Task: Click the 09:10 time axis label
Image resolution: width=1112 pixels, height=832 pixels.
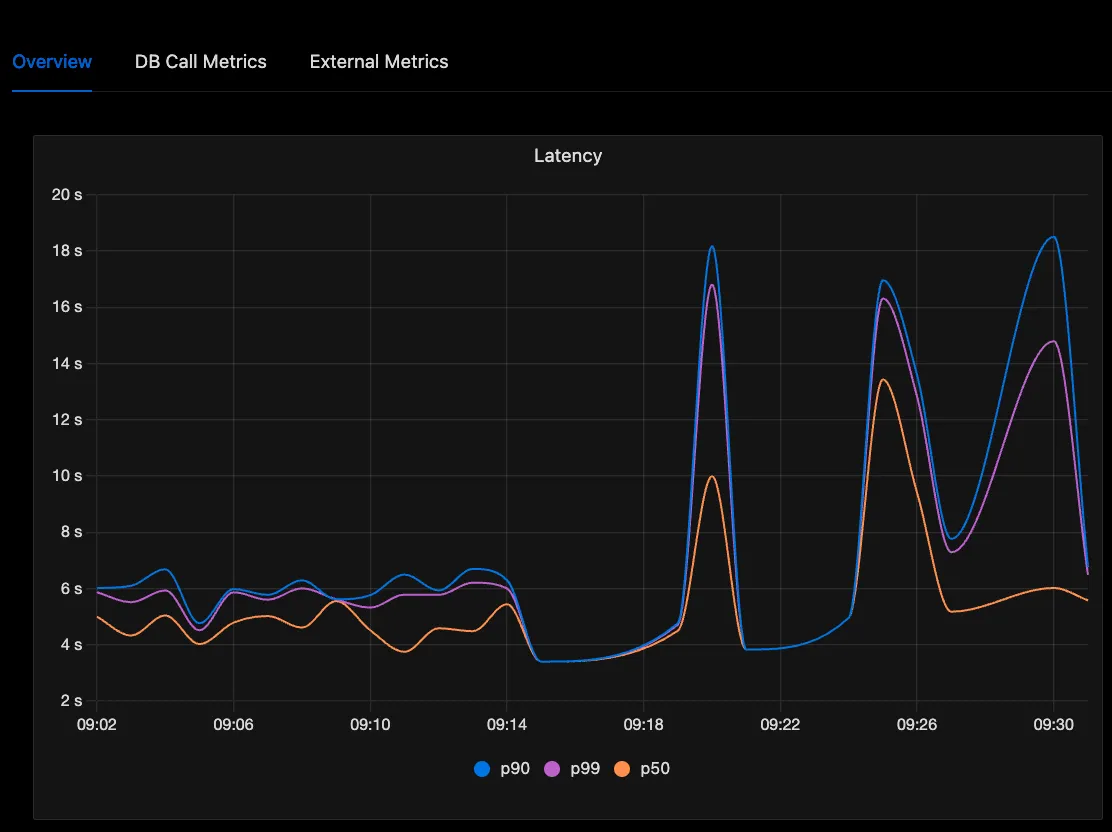Action: point(370,724)
